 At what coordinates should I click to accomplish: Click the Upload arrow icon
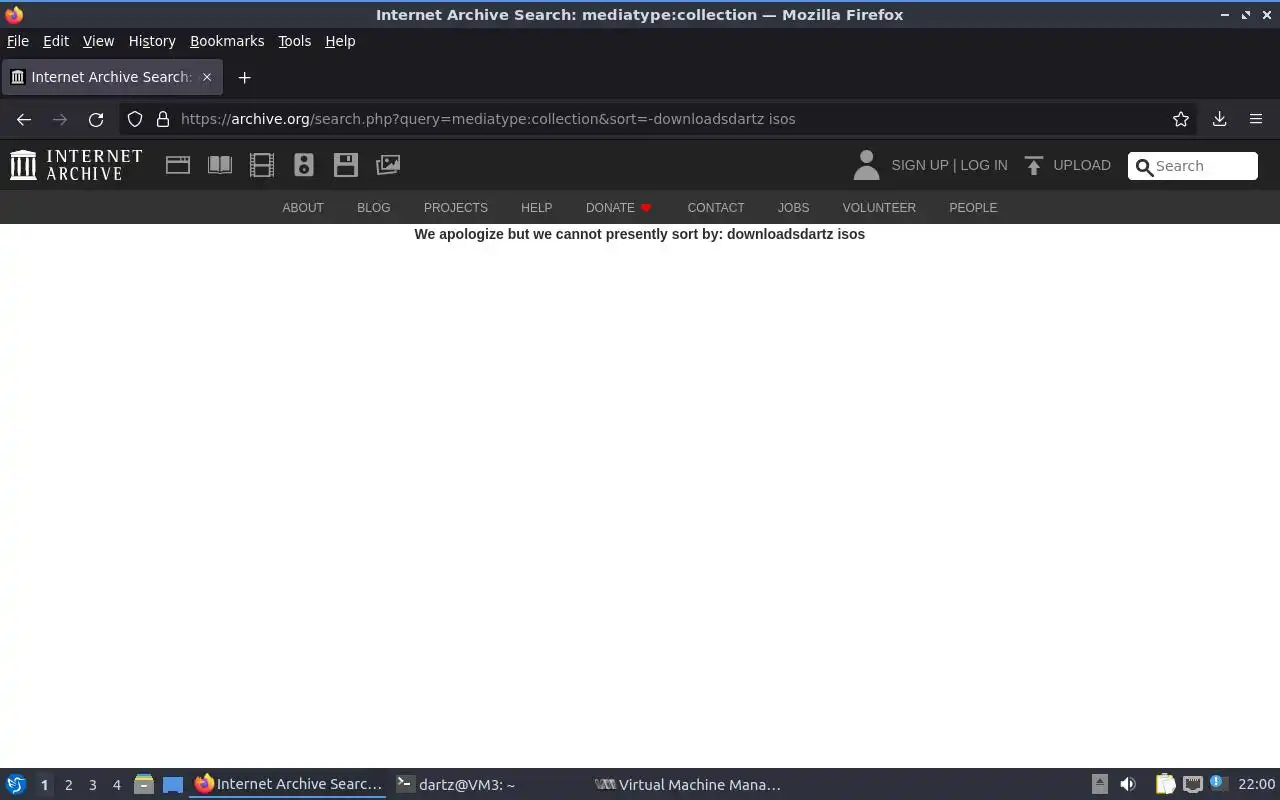[1034, 165]
